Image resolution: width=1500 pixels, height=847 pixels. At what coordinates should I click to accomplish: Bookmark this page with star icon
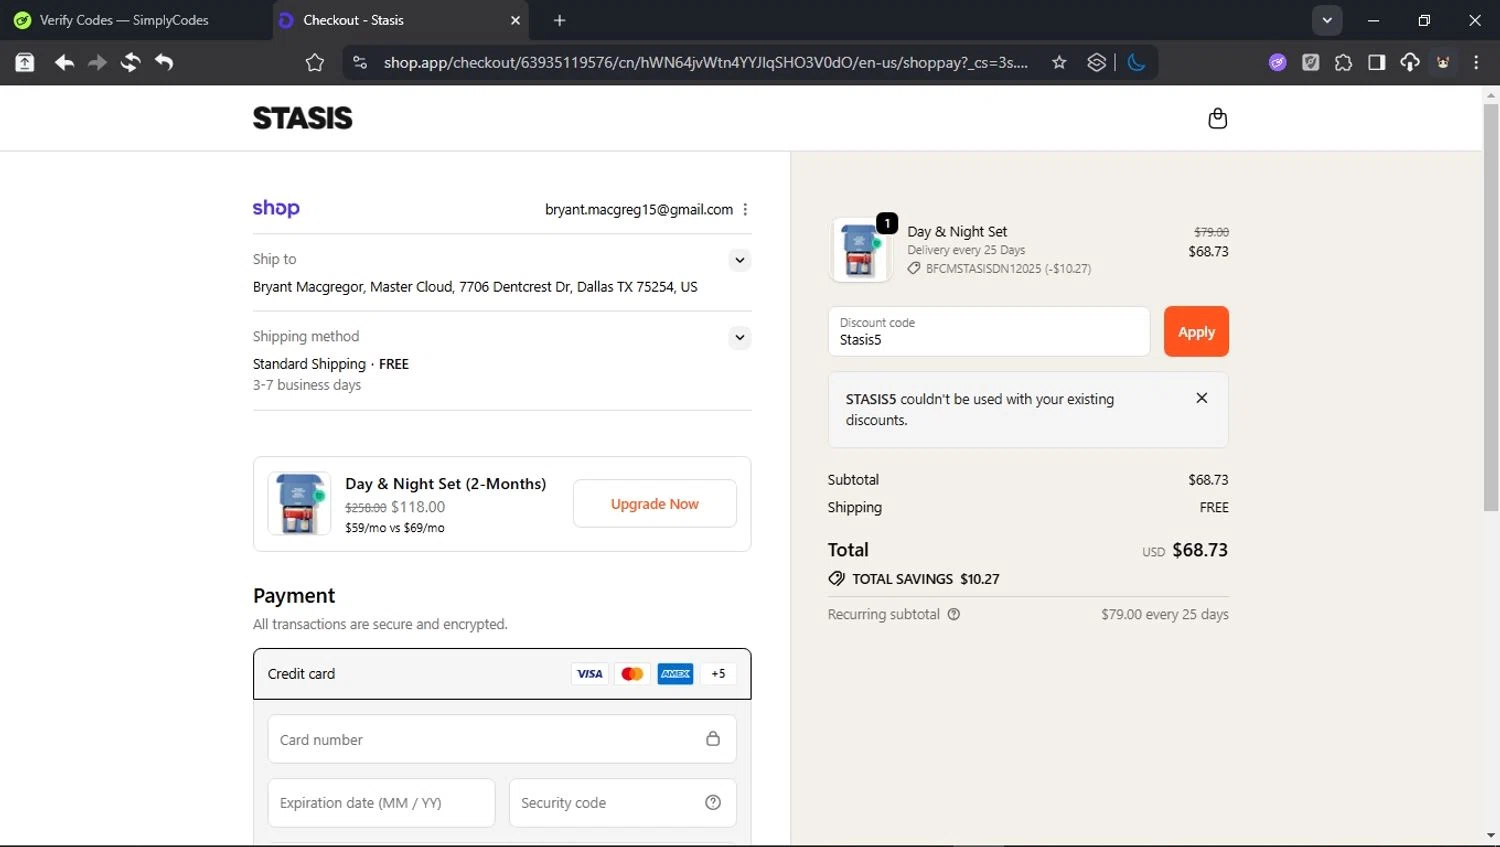pos(1059,62)
